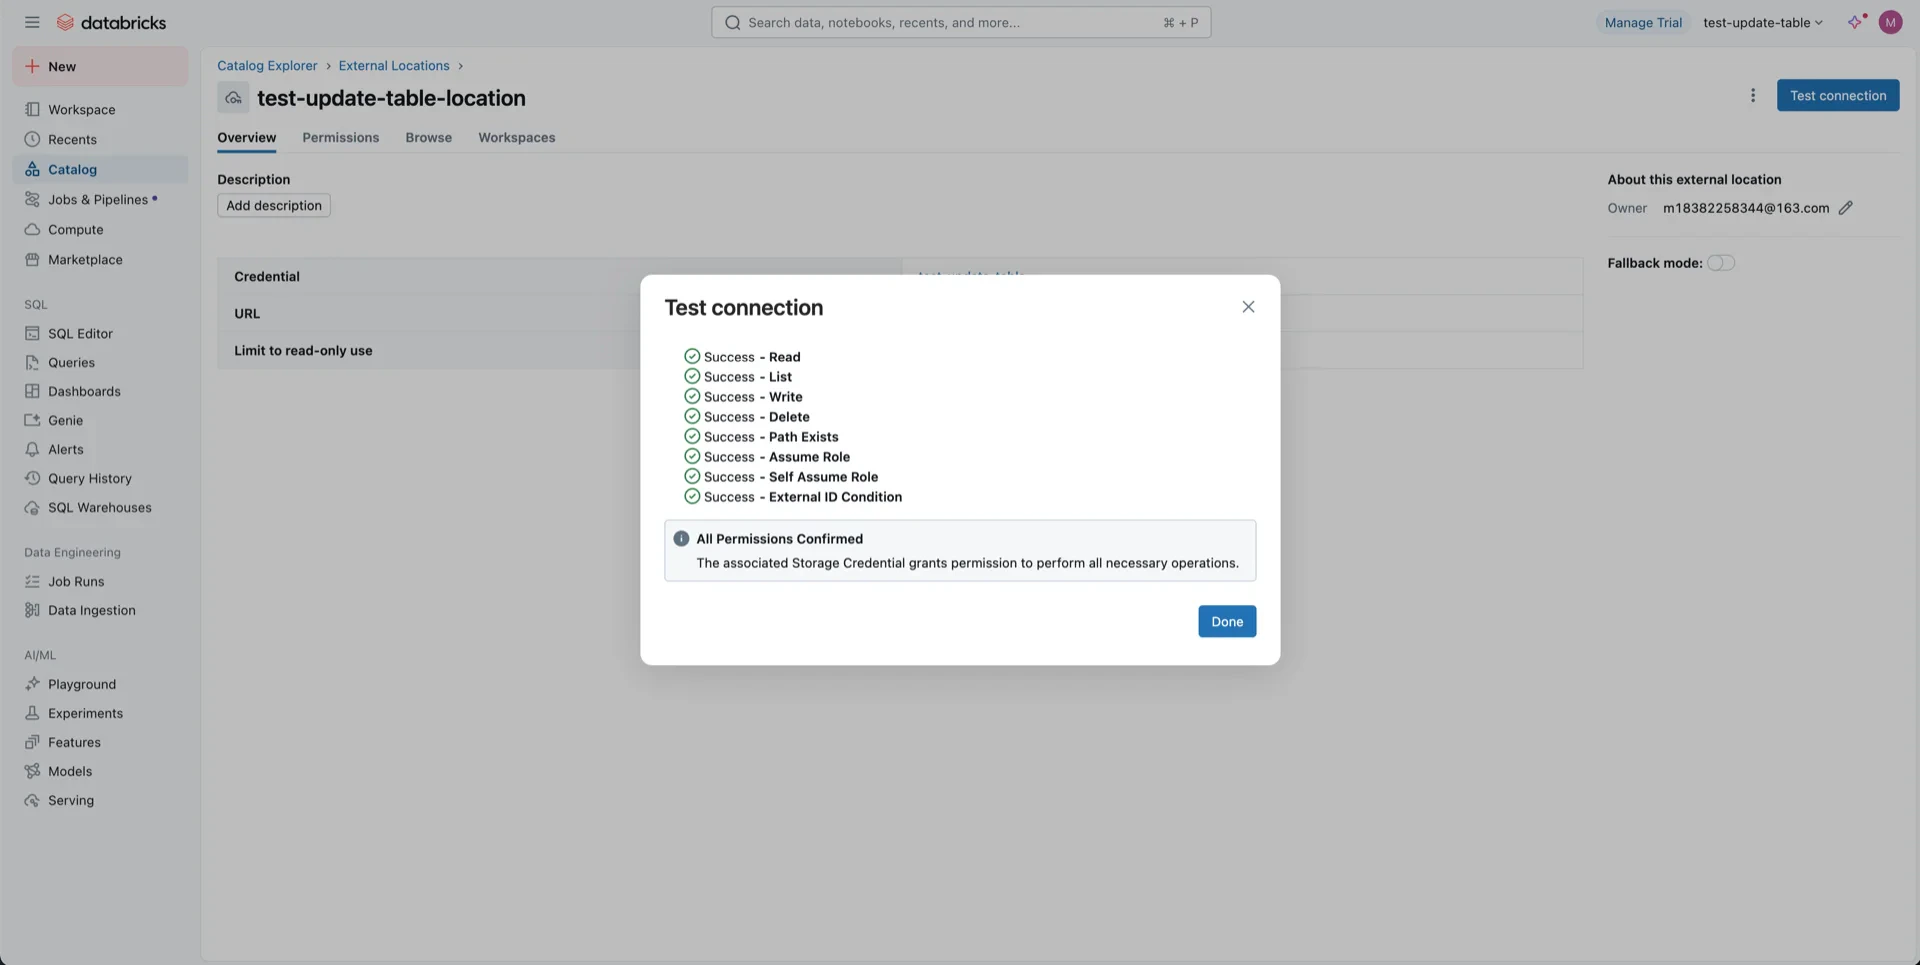The width and height of the screenshot is (1920, 965).
Task: Click the Marketplace icon
Action: pyautogui.click(x=32, y=260)
